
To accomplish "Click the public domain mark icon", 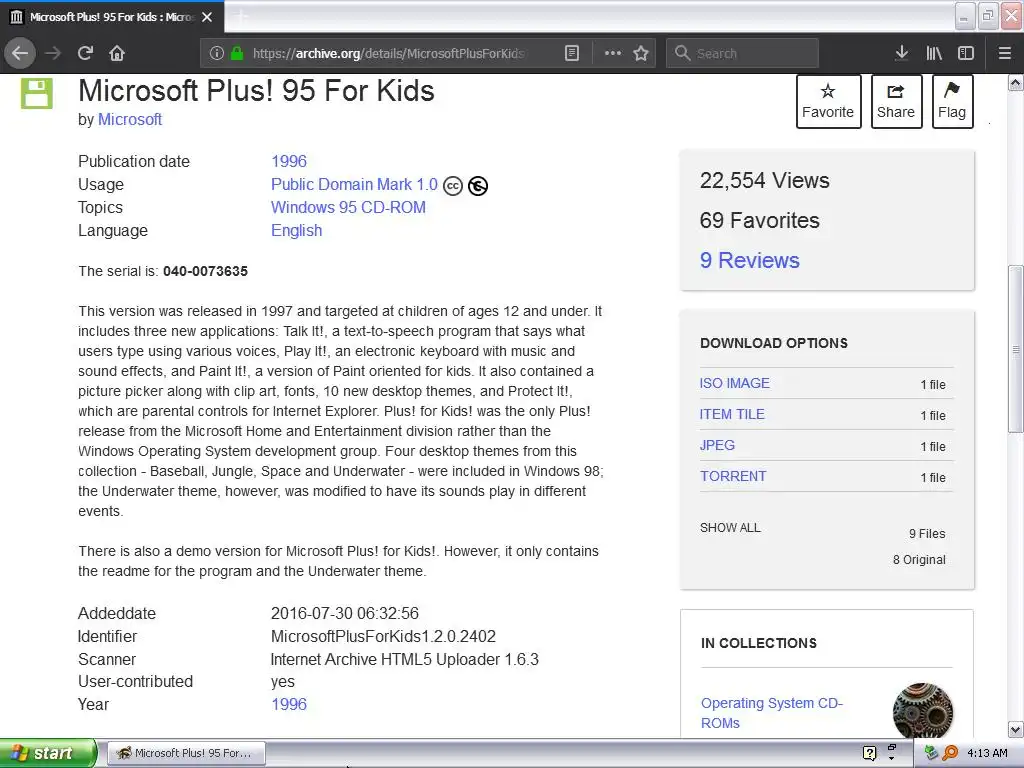I will coord(478,186).
